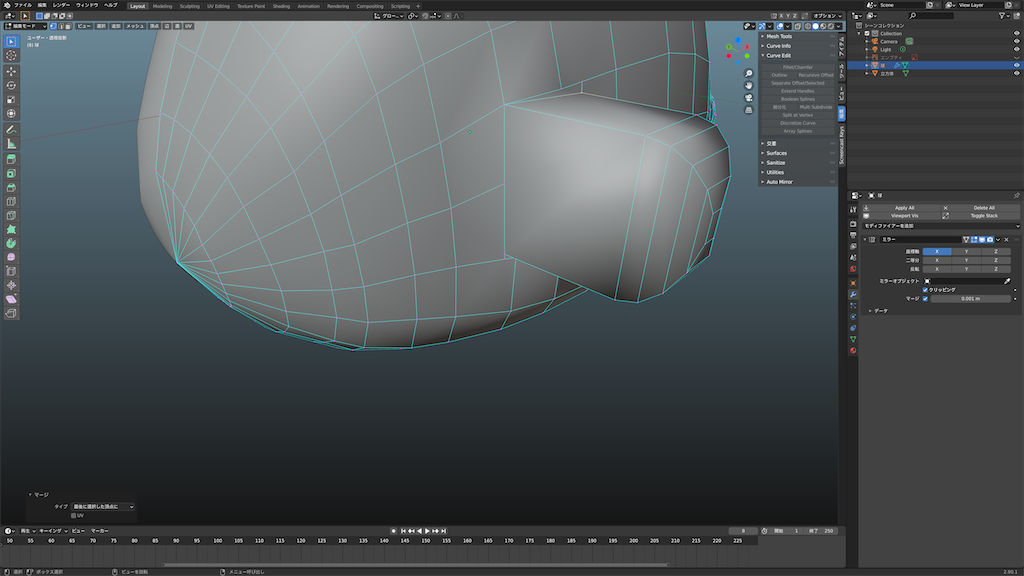This screenshot has width=1024, height=576.
Task: Uncheck the マージ checkbox
Action: pos(925,298)
